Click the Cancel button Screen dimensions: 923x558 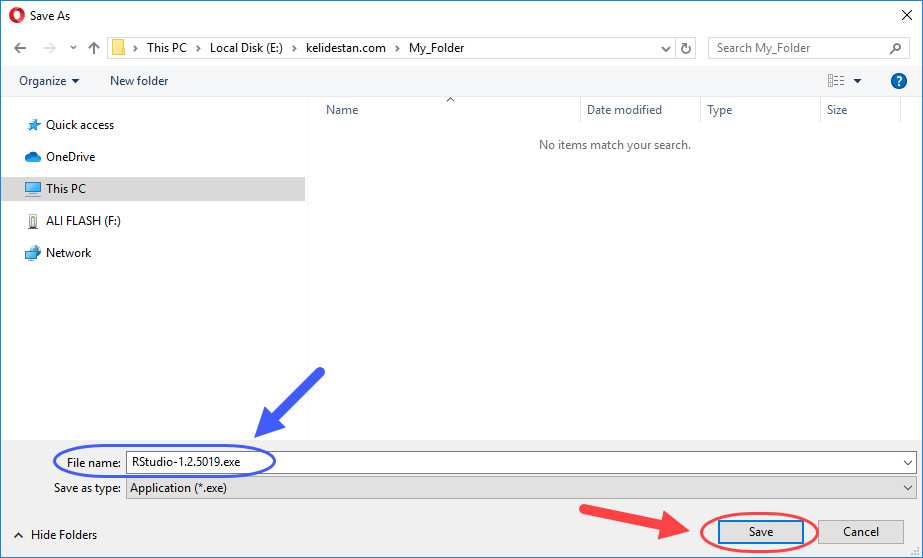(861, 532)
